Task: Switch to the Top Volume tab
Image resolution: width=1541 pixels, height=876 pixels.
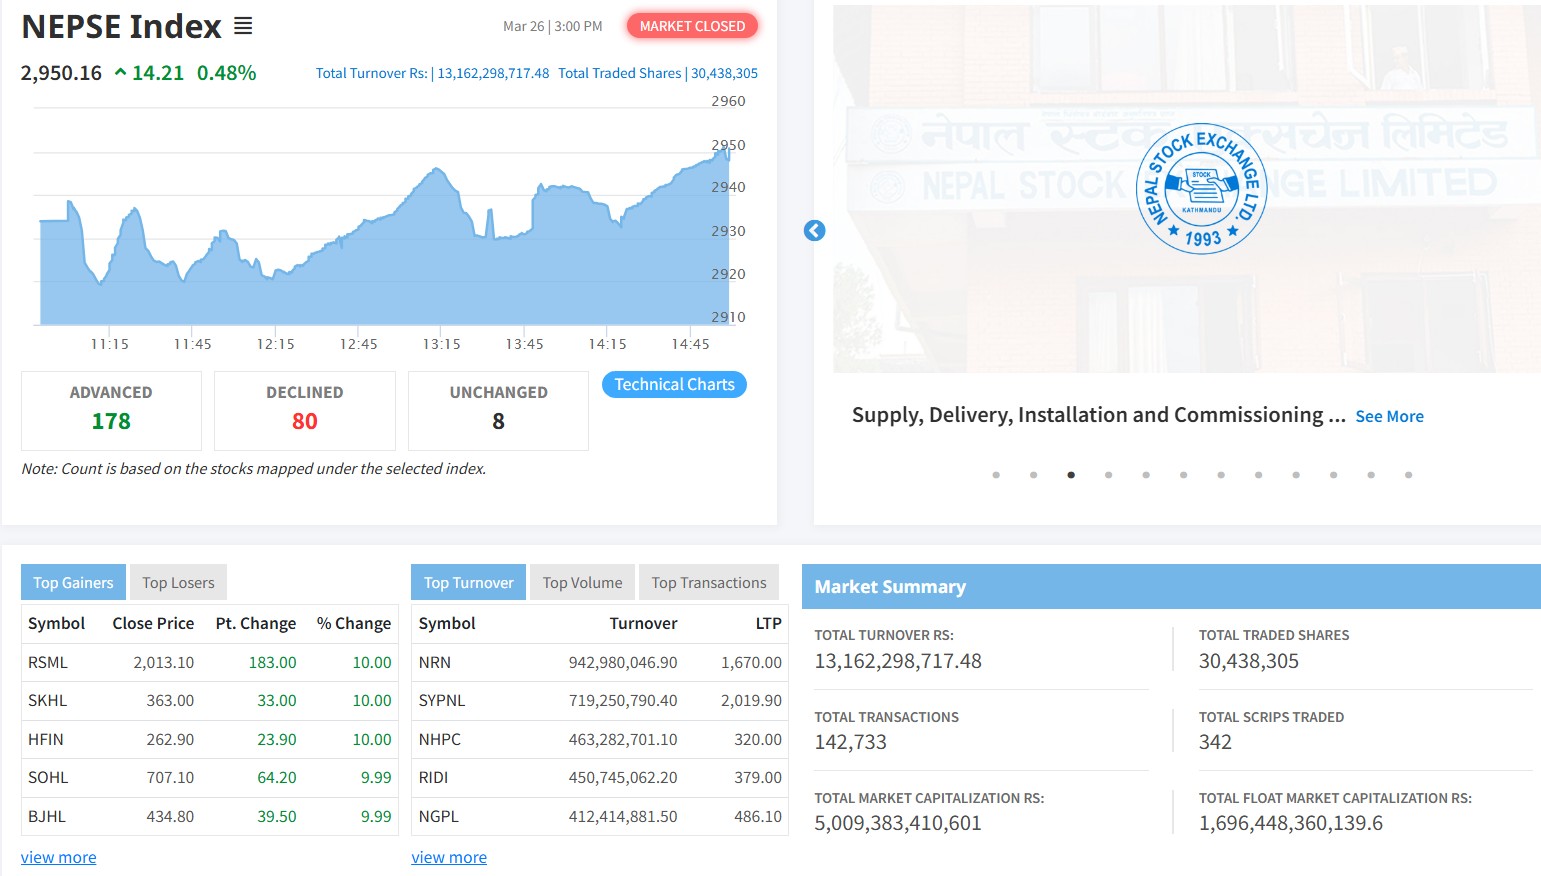Action: tap(582, 583)
